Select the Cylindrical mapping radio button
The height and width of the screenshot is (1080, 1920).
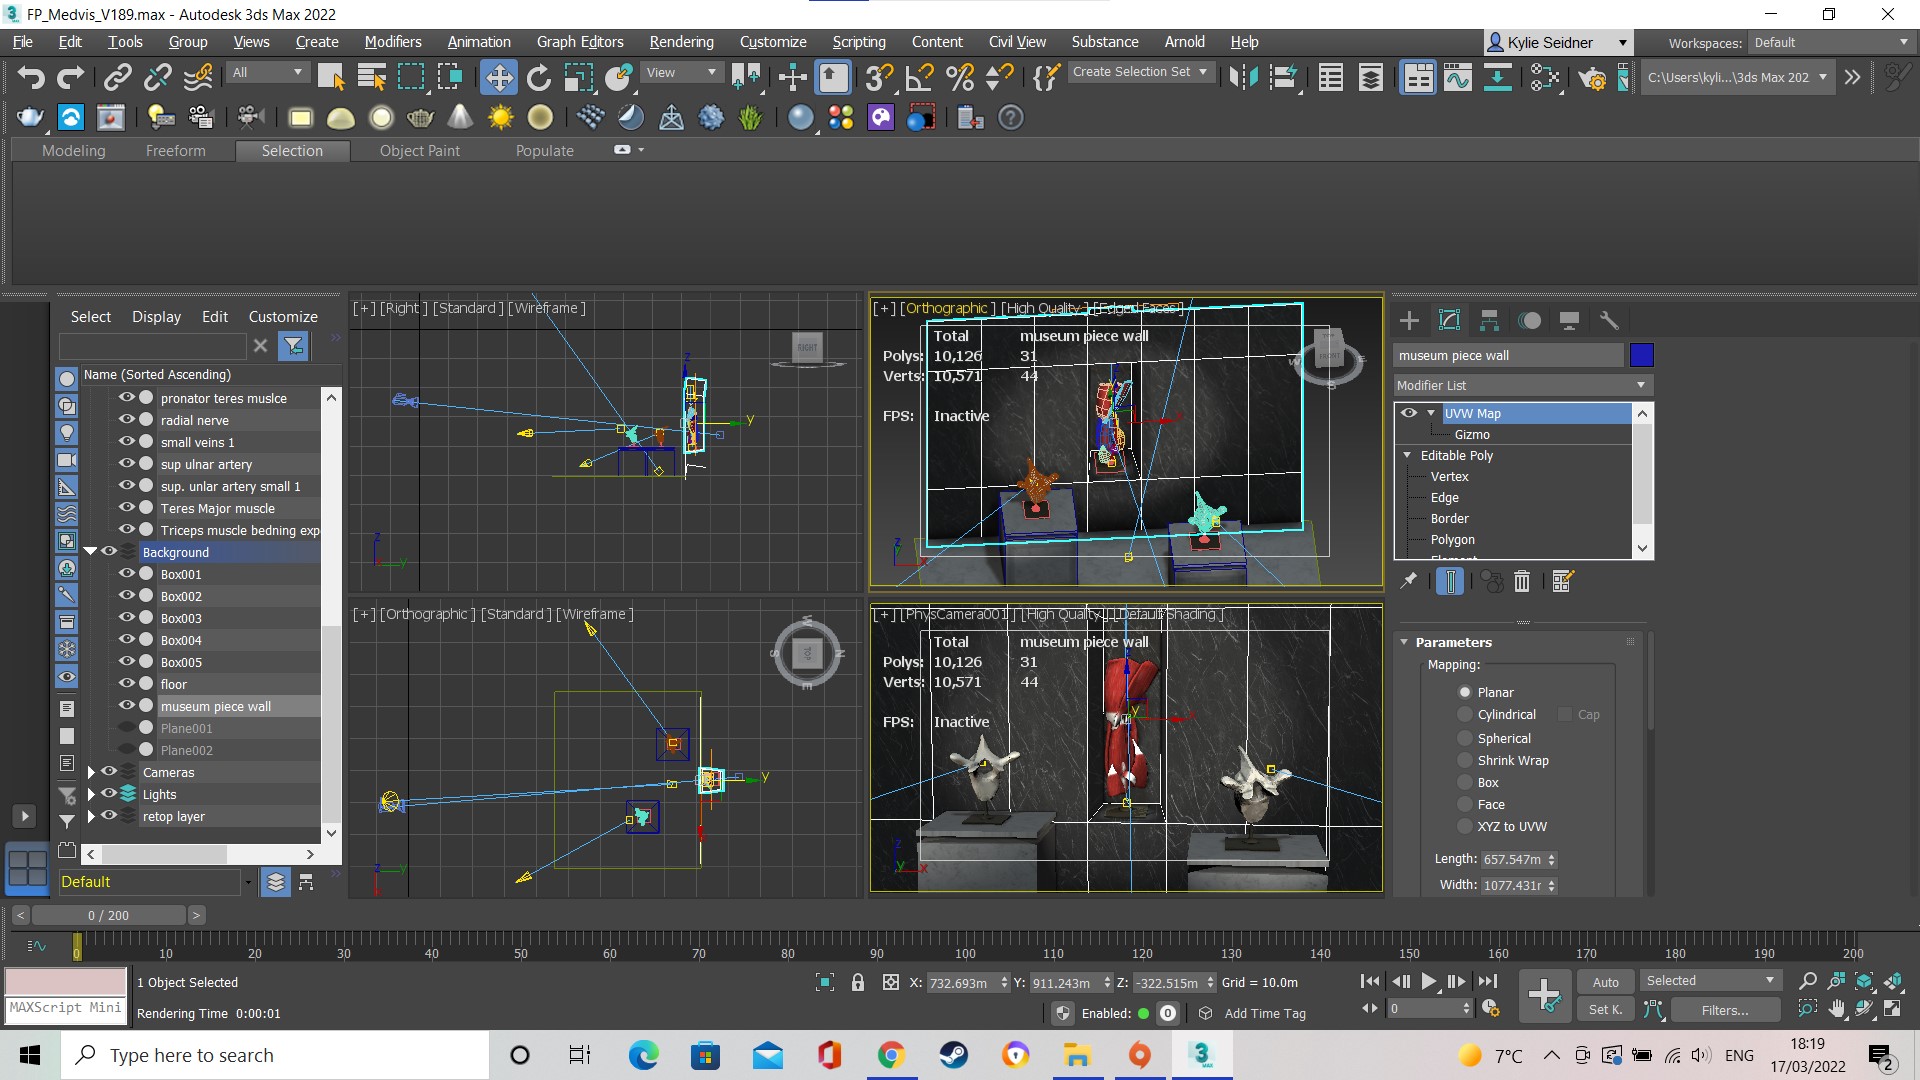click(x=1465, y=714)
